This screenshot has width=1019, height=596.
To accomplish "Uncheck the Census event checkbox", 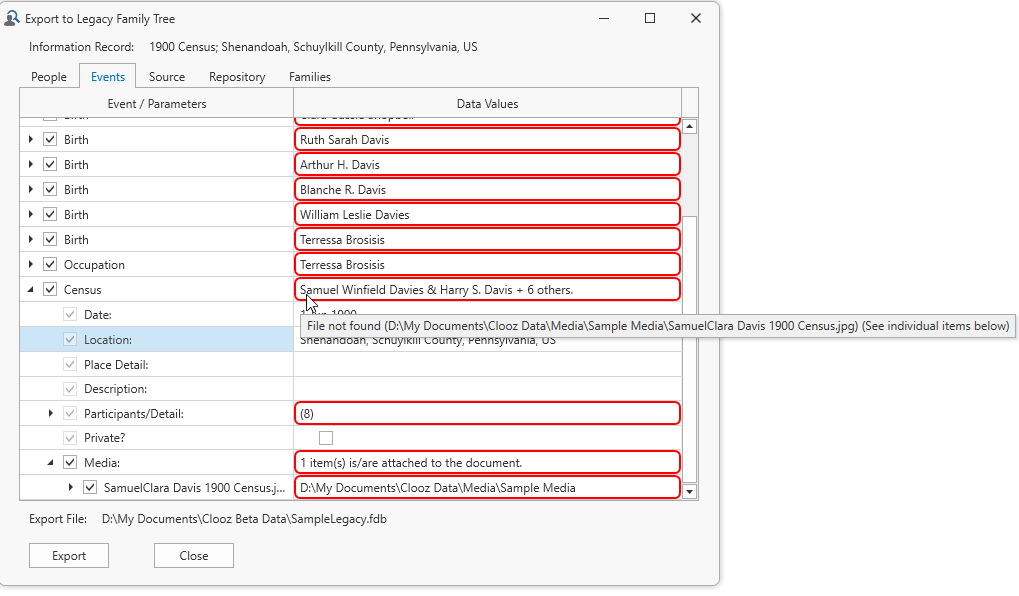I will coord(50,290).
